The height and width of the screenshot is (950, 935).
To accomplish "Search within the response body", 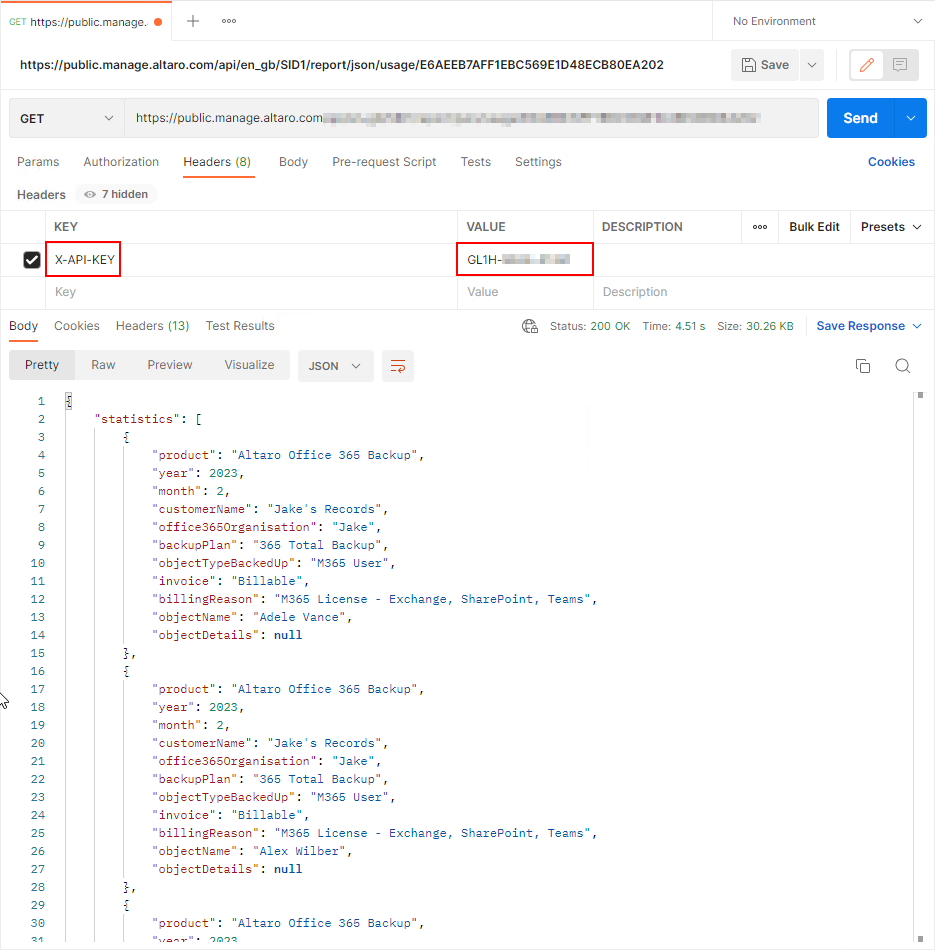I will pos(903,366).
